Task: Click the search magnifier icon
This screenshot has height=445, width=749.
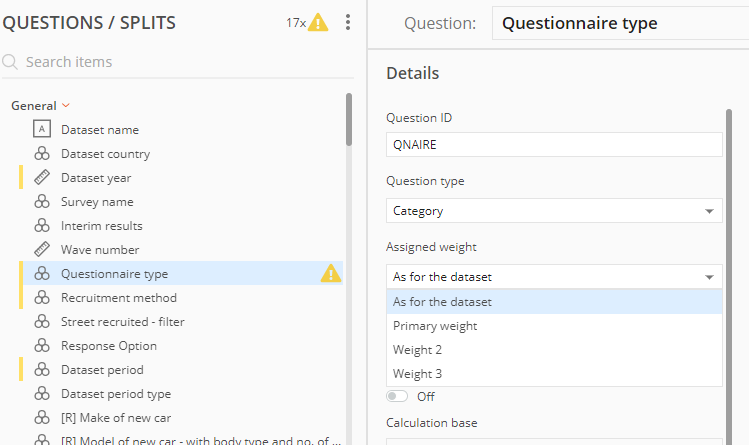Action: (10, 62)
